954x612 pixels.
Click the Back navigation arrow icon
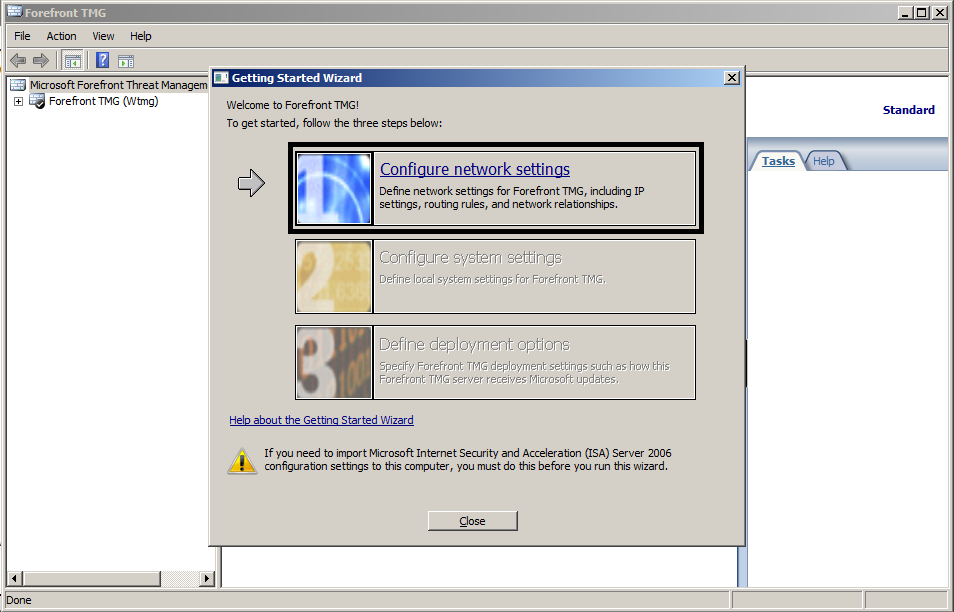pos(17,60)
